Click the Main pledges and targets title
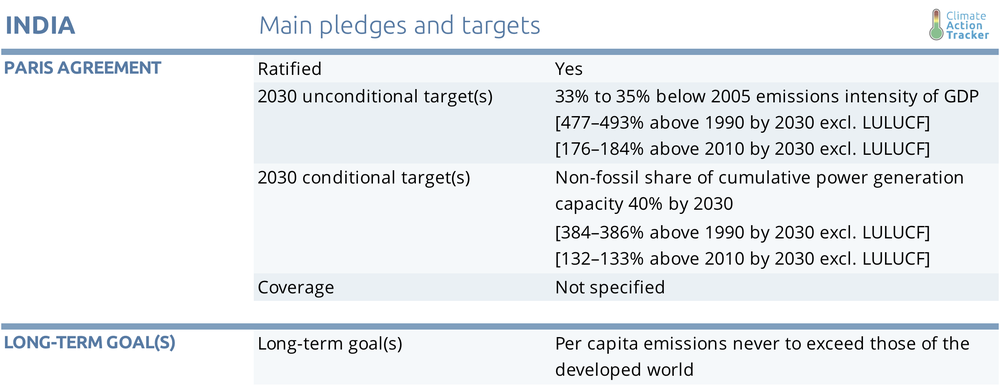Screen dimensions: 1000x392 tap(399, 26)
